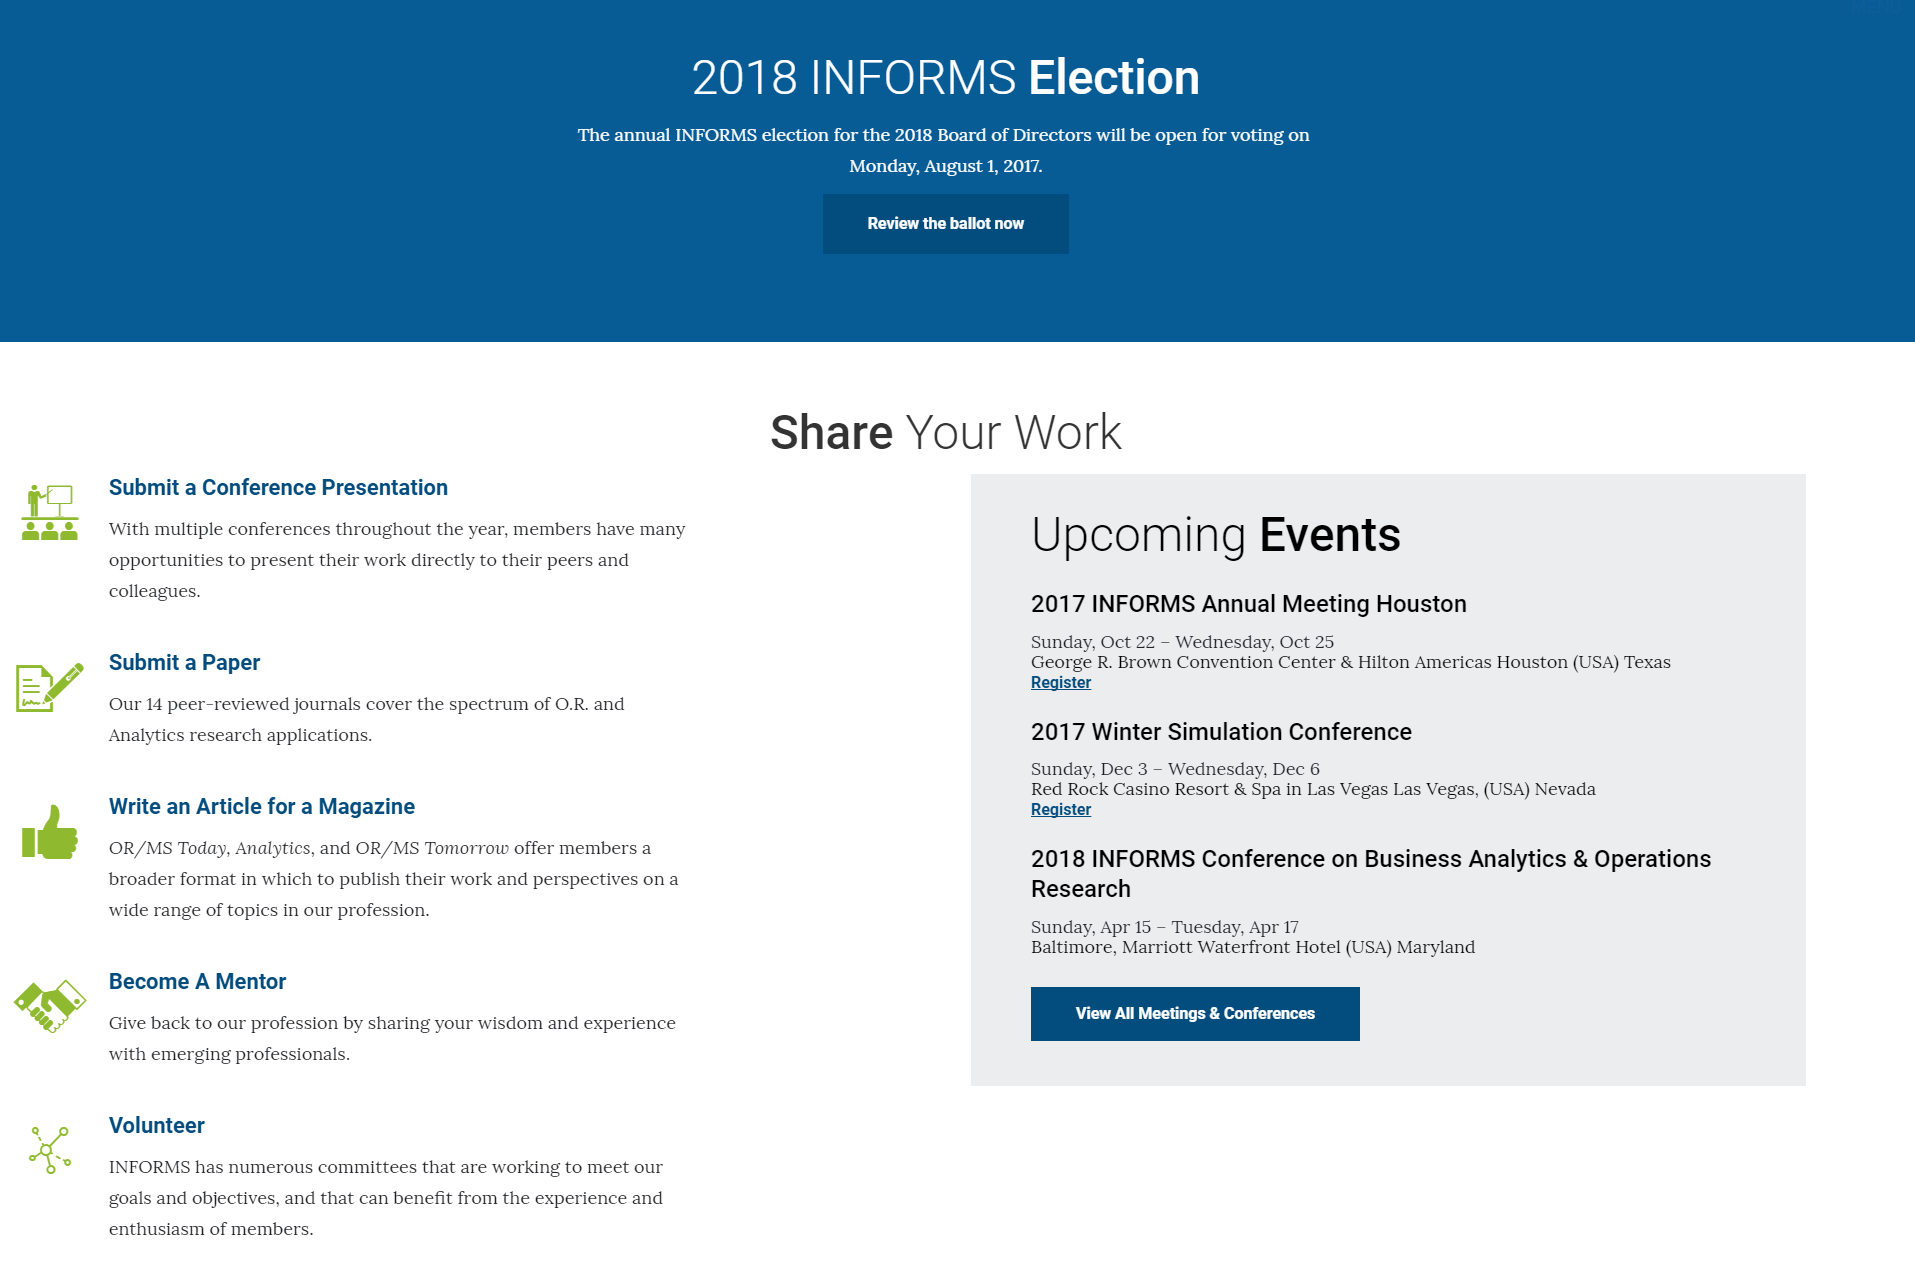Register for the 2017 Winter Simulation Conference

(1060, 809)
